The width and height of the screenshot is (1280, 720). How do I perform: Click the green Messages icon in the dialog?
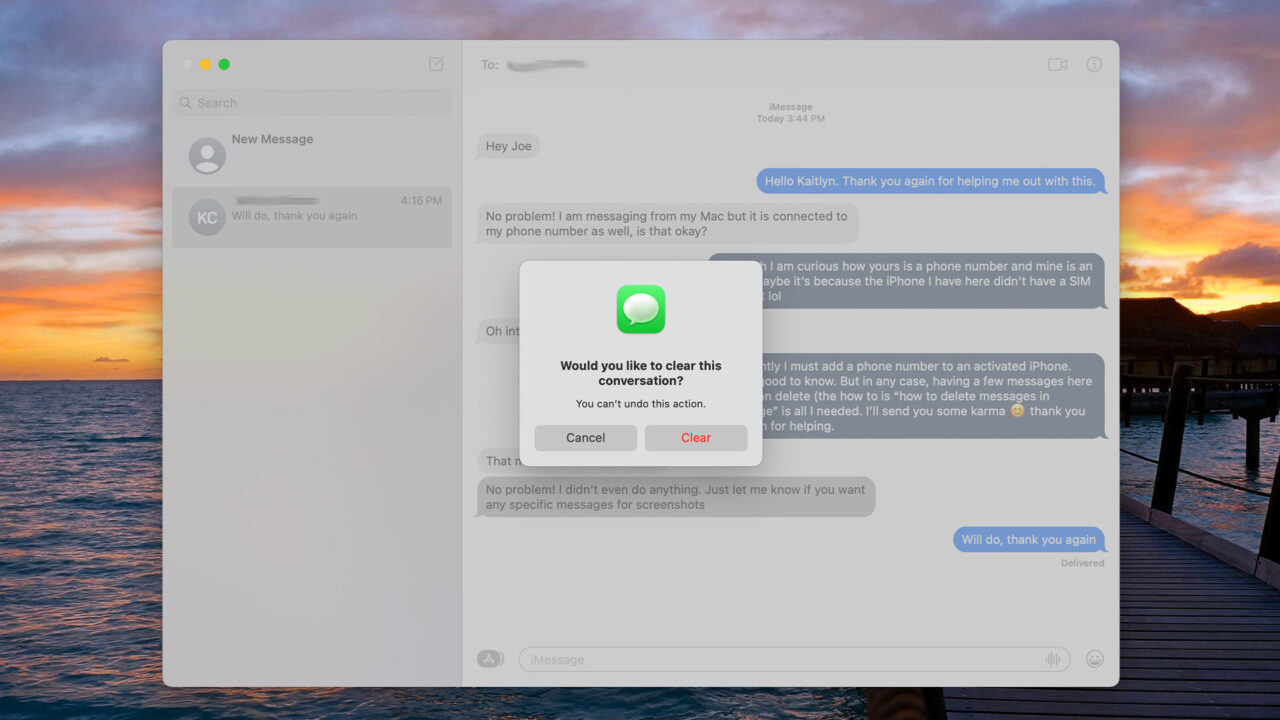click(x=640, y=310)
